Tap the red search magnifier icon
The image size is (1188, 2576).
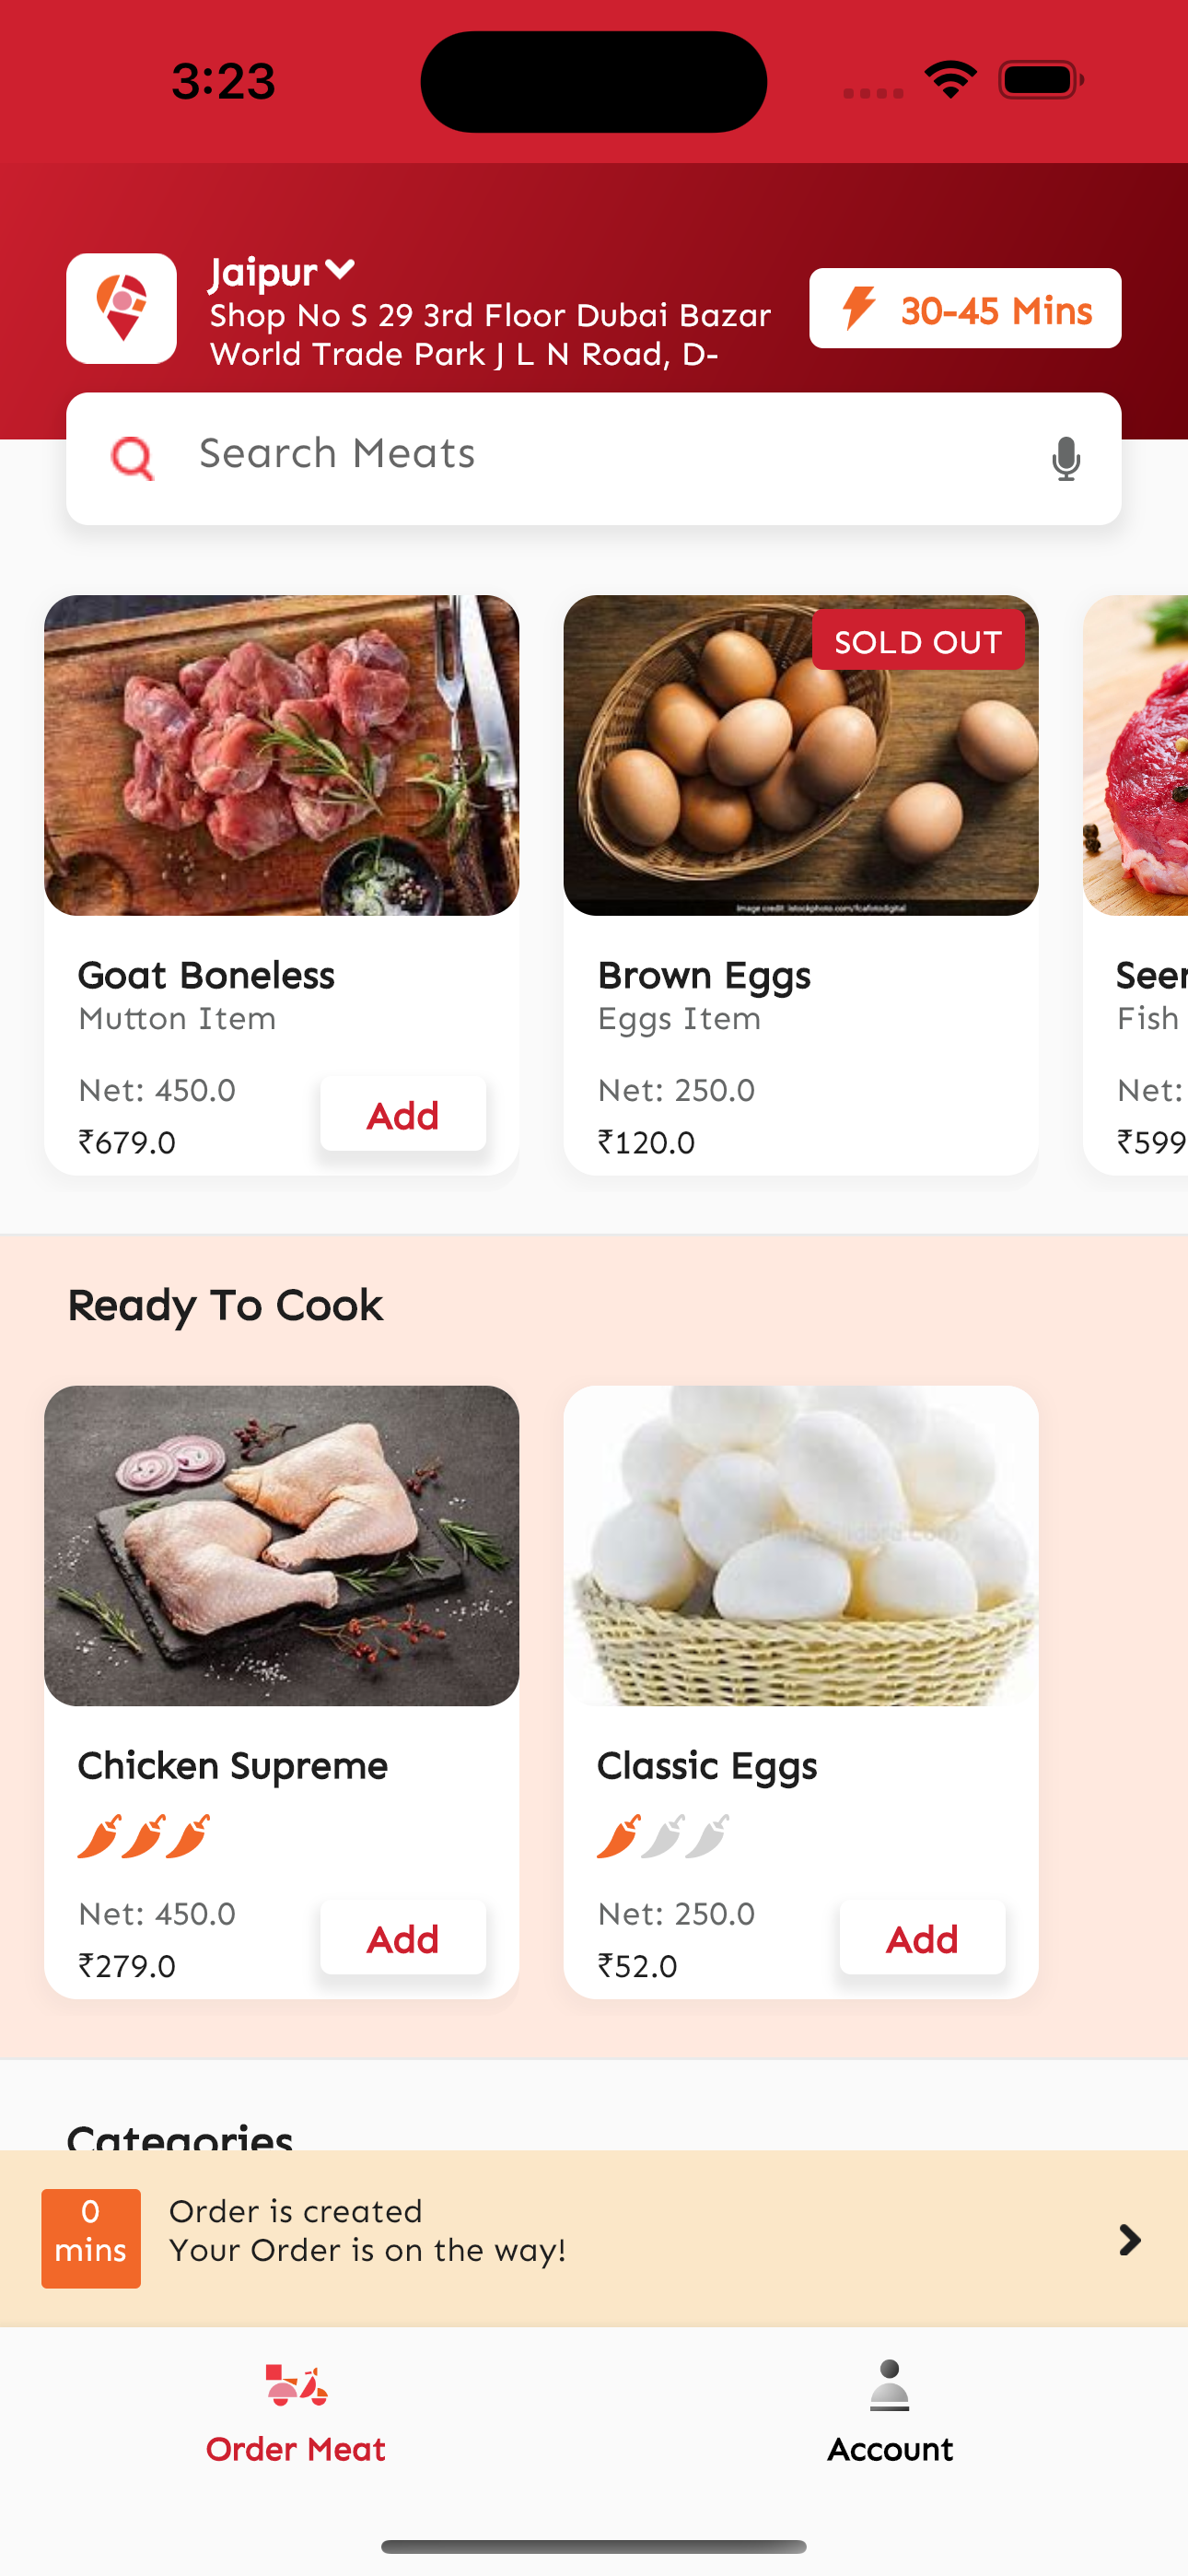(x=132, y=458)
